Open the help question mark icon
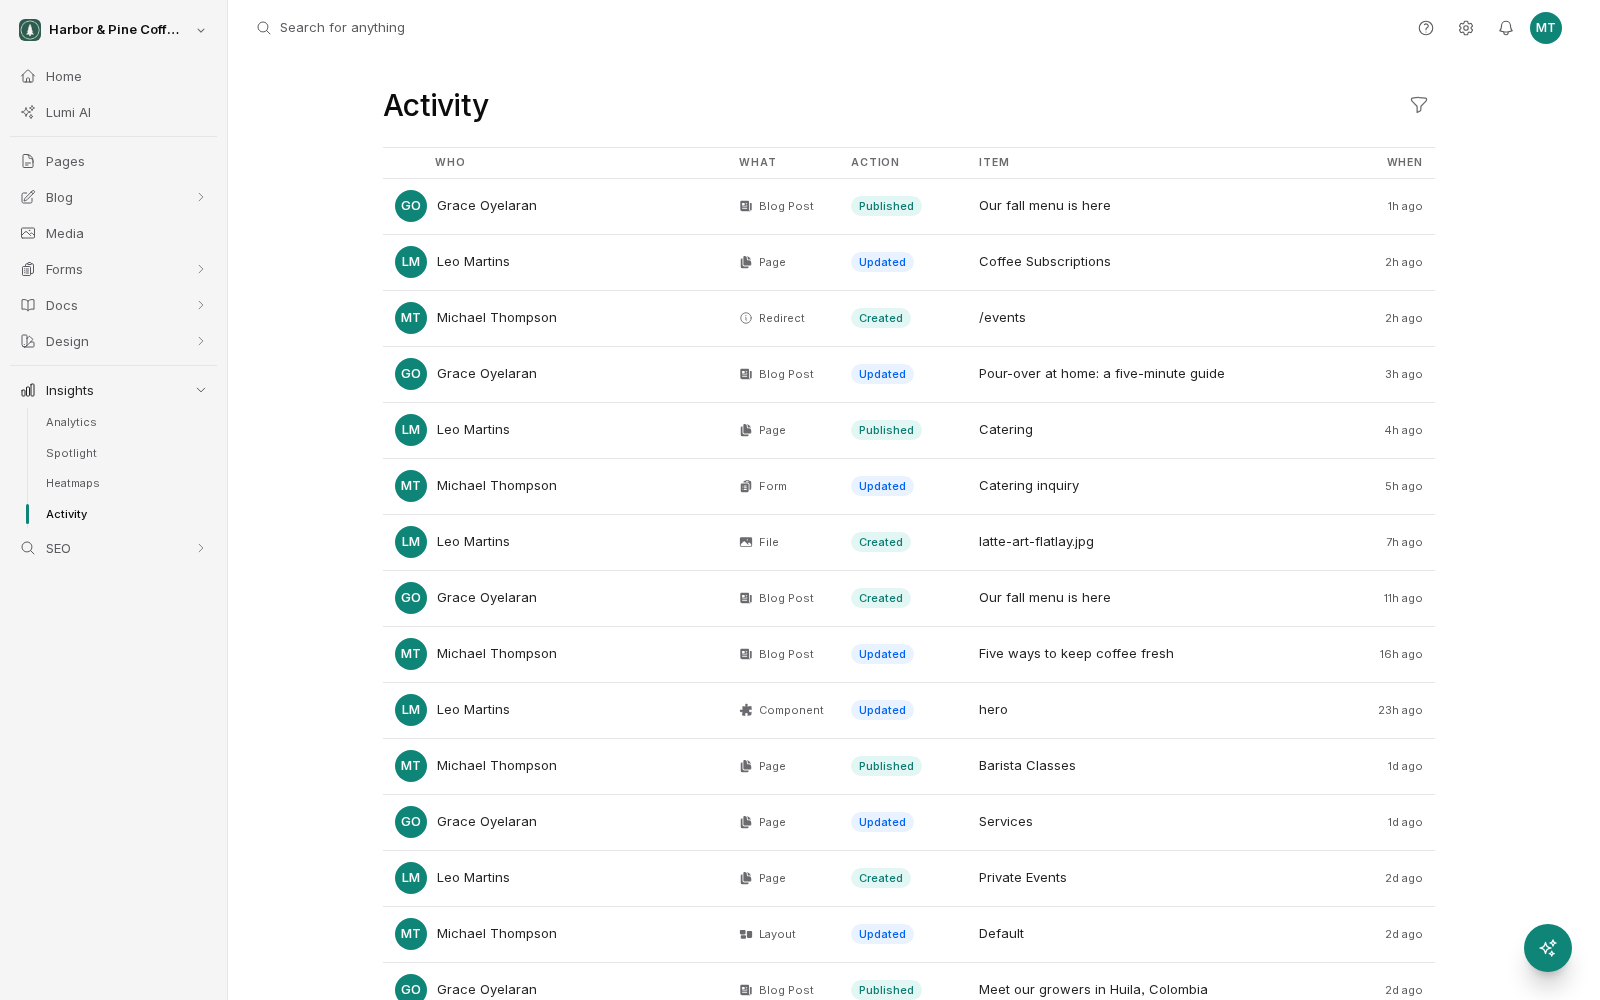 [1426, 28]
